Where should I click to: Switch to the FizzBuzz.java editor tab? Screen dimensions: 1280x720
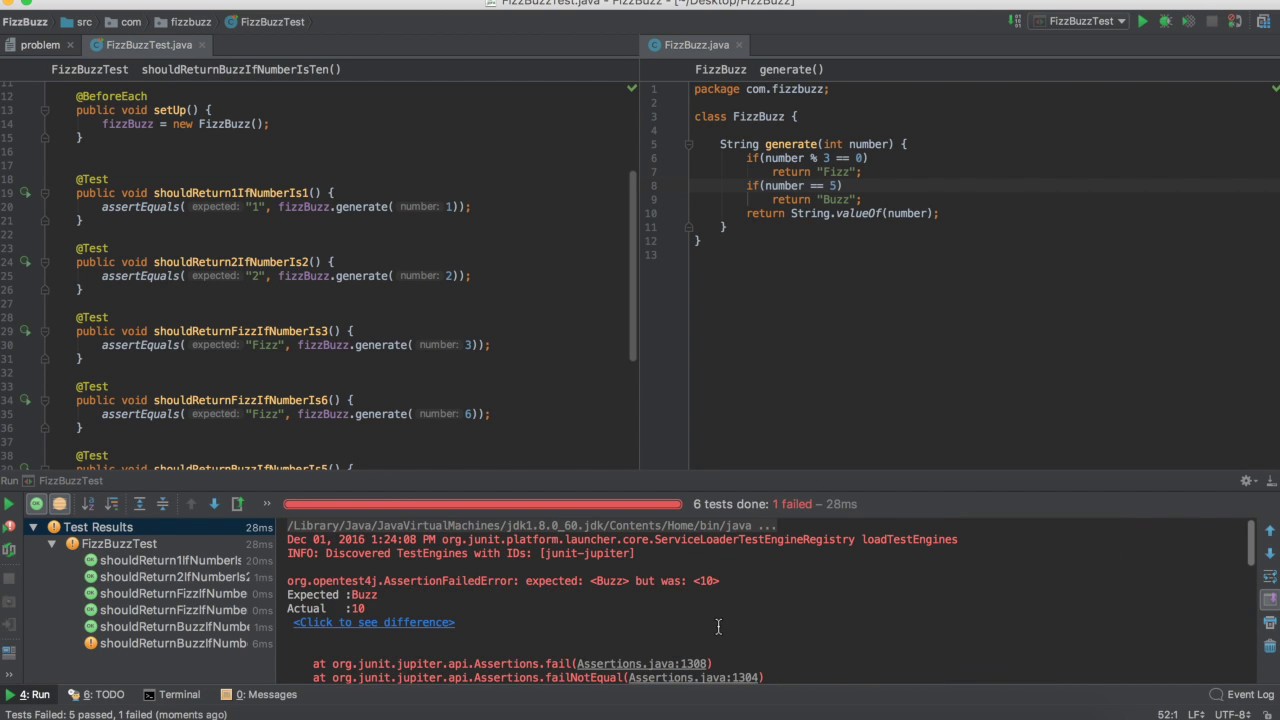click(697, 45)
